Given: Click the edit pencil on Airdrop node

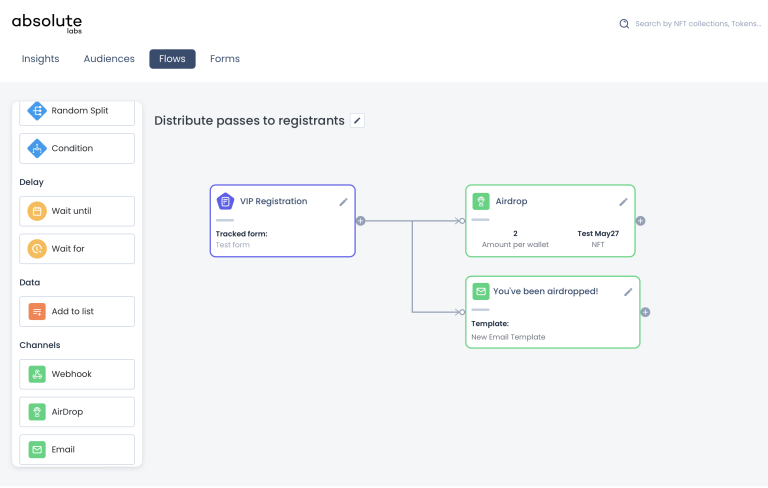Looking at the screenshot, I should pos(623,202).
